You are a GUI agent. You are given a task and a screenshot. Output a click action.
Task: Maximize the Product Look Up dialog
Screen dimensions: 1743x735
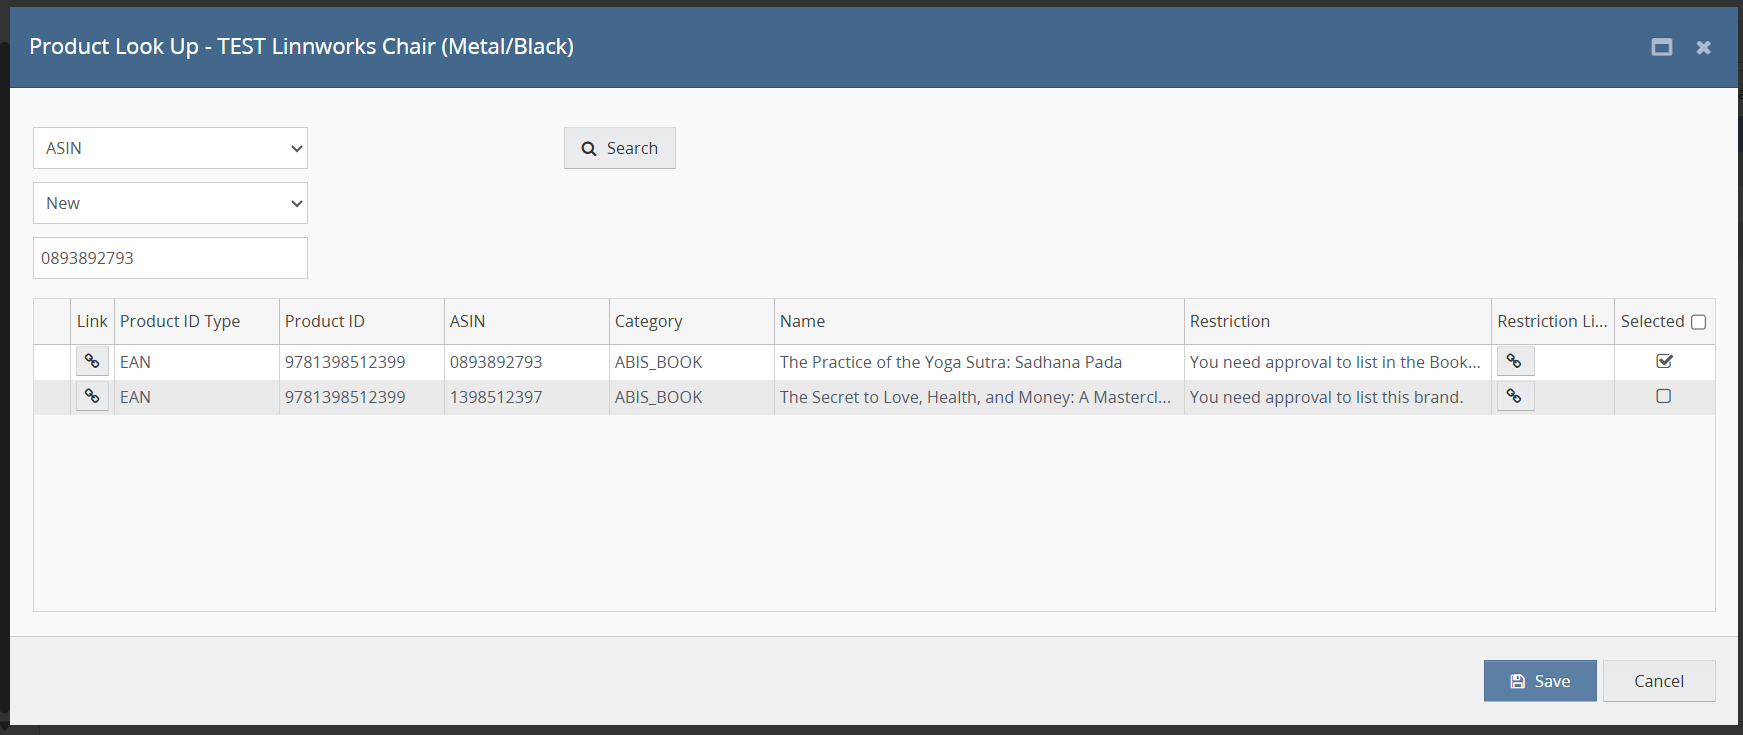click(x=1662, y=47)
